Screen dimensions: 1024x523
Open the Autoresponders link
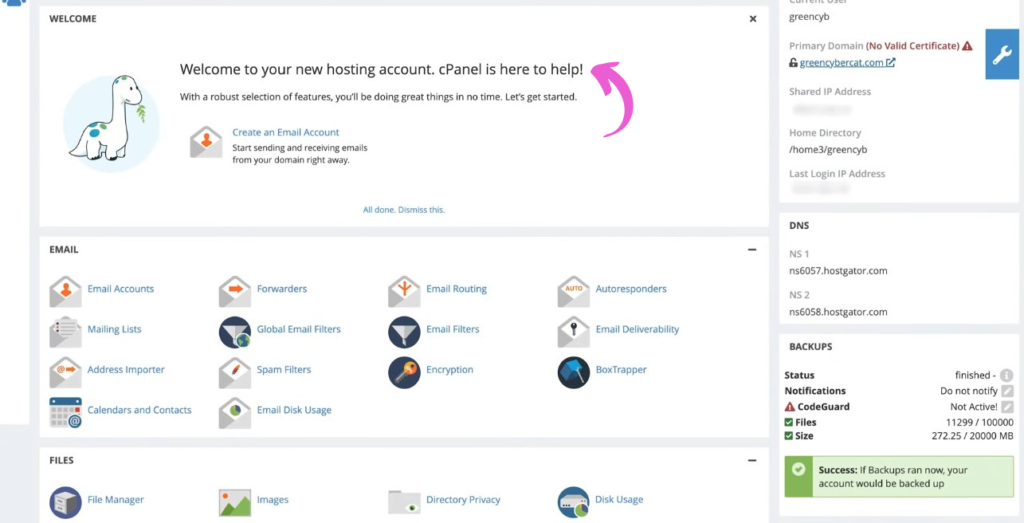click(x=631, y=289)
